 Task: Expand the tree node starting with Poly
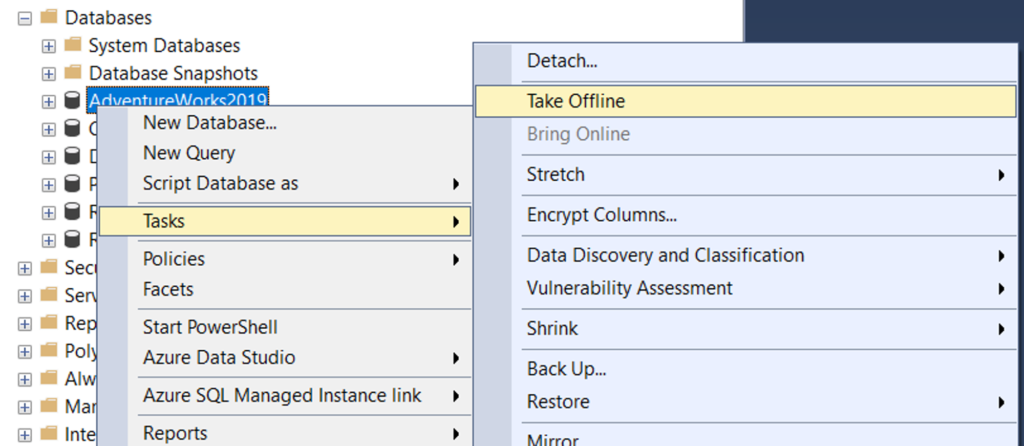click(x=25, y=351)
